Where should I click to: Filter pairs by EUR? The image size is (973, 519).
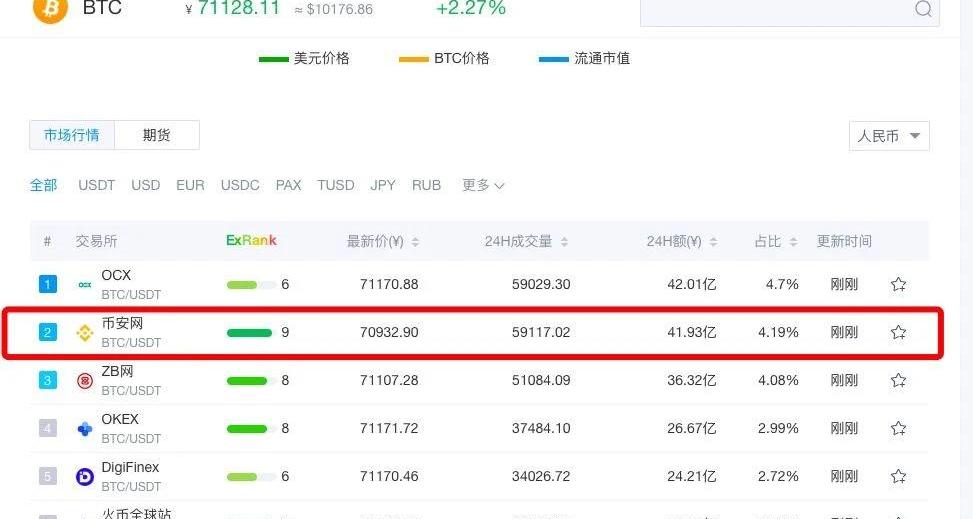(190, 185)
